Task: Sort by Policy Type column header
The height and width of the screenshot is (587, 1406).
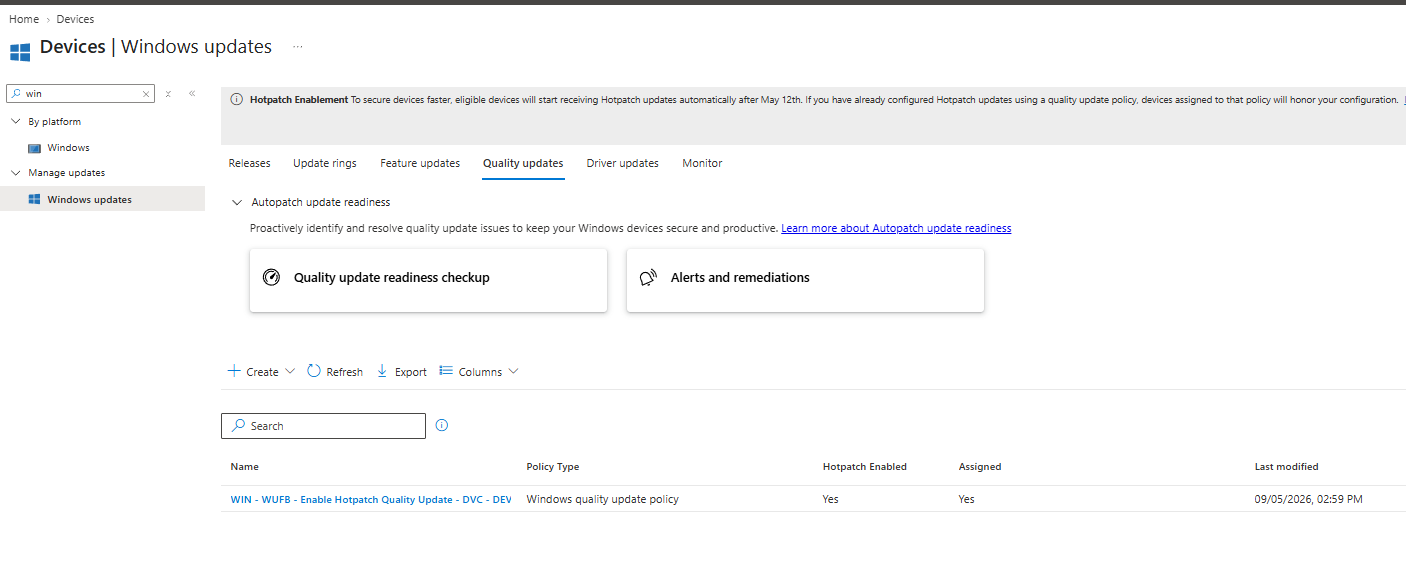Action: [553, 467]
